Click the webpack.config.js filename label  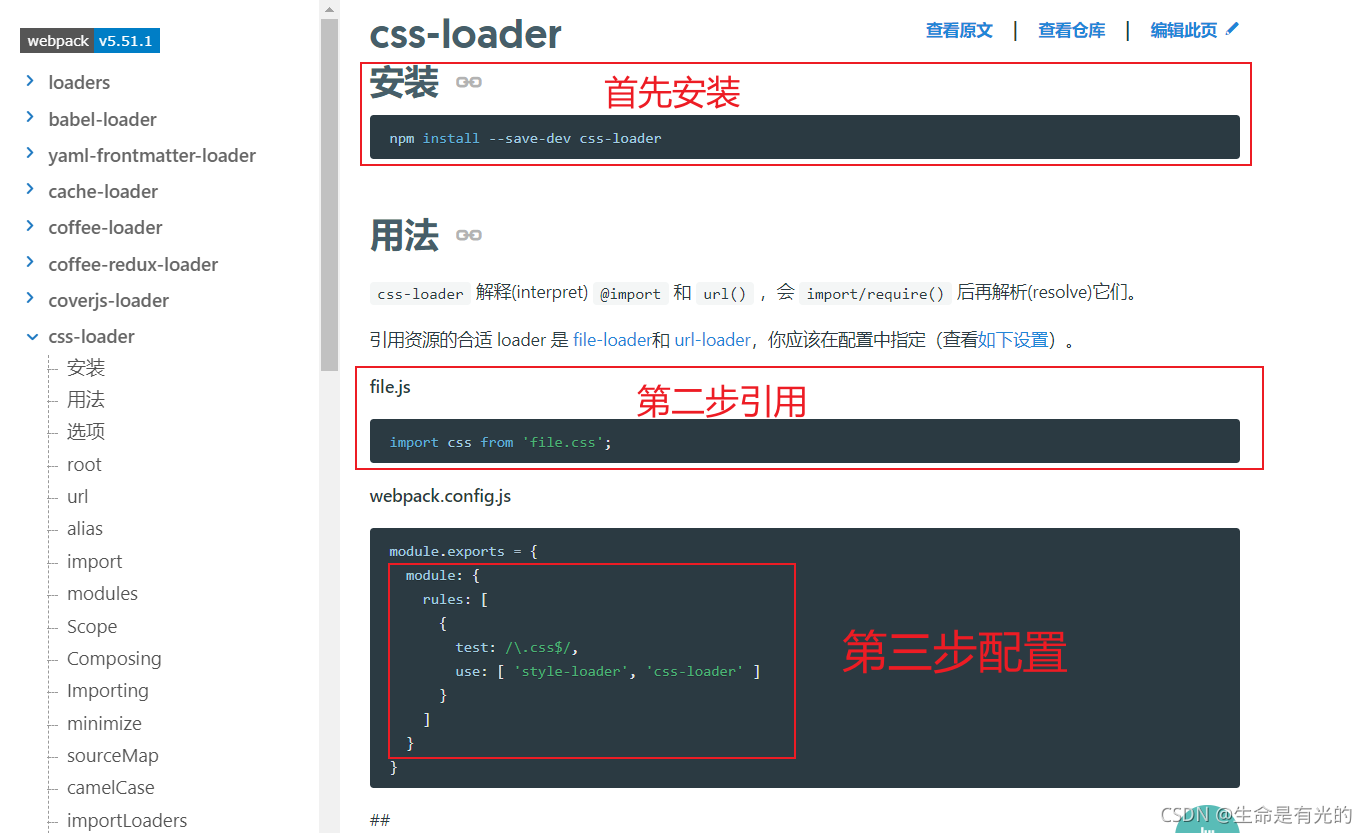click(x=440, y=496)
